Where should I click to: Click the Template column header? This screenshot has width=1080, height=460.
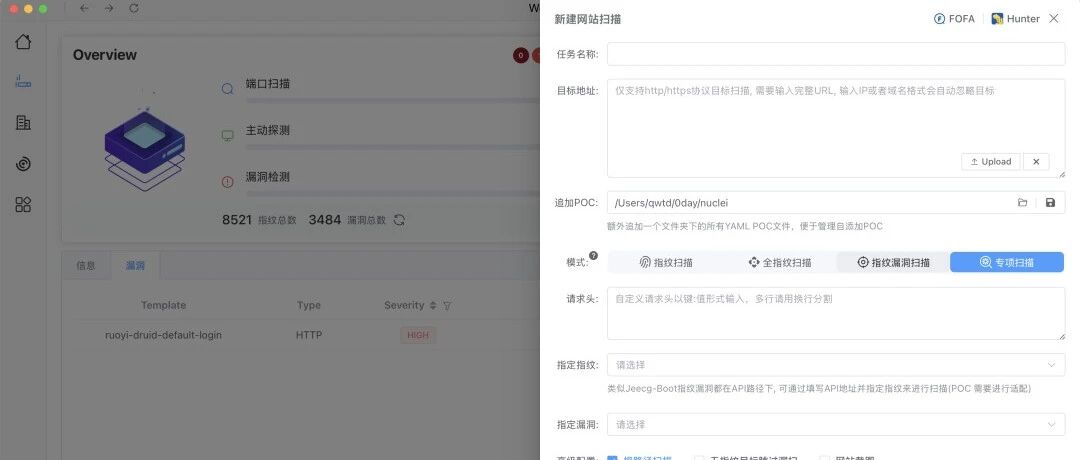163,305
